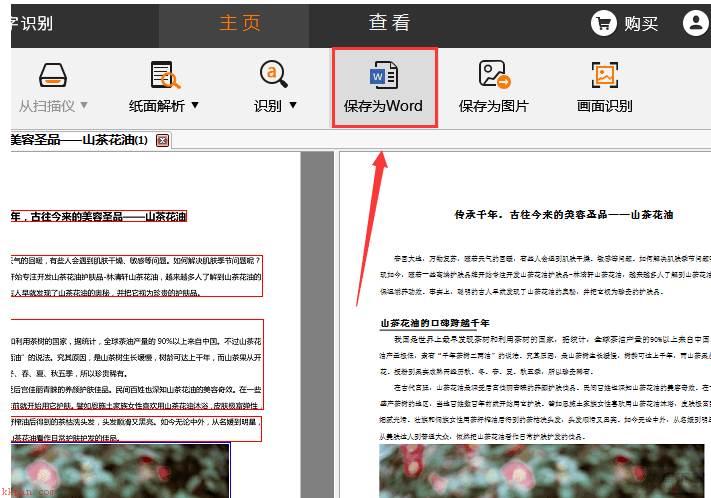Image resolution: width=711 pixels, height=498 pixels.
Task: Switch to the 查看 tab
Action: click(x=389, y=23)
